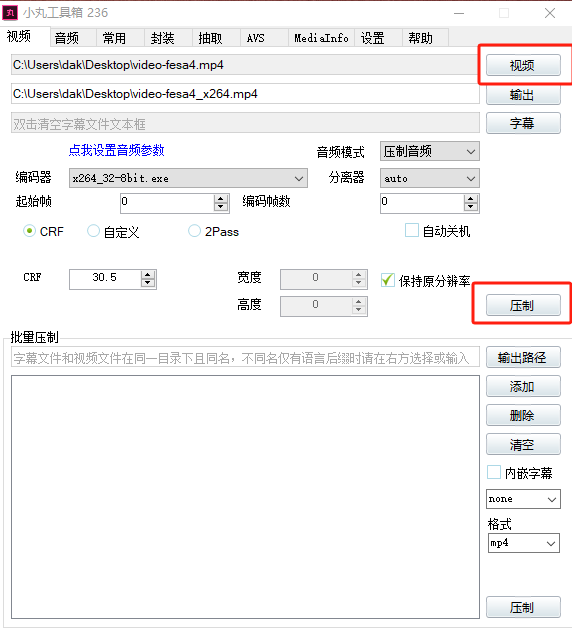Enable the 自动关机 checkbox
Image resolution: width=572 pixels, height=629 pixels.
click(412, 231)
